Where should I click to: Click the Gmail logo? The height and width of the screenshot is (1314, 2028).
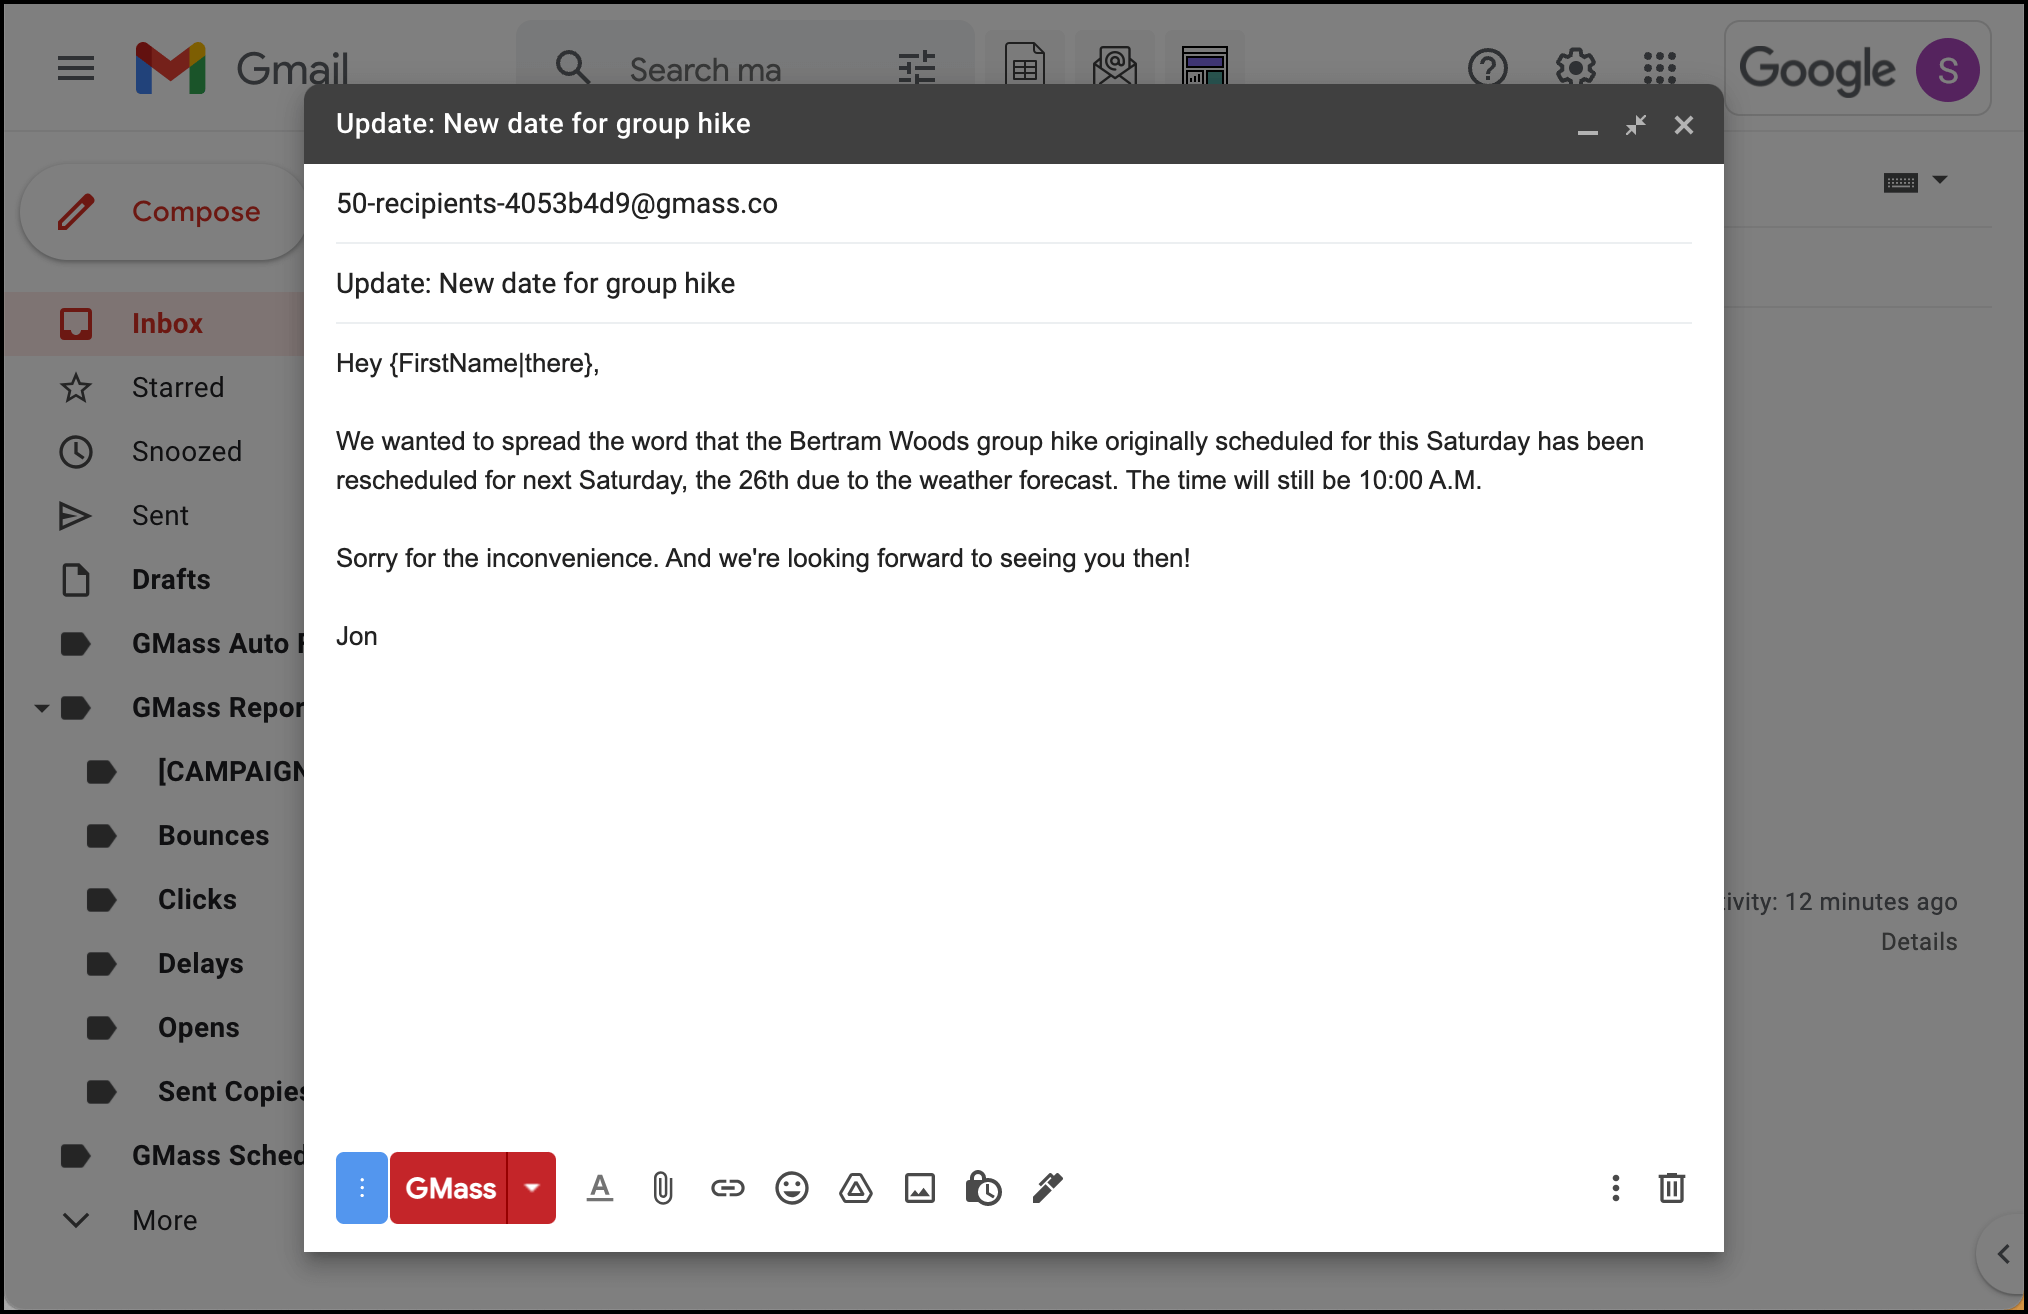[242, 68]
